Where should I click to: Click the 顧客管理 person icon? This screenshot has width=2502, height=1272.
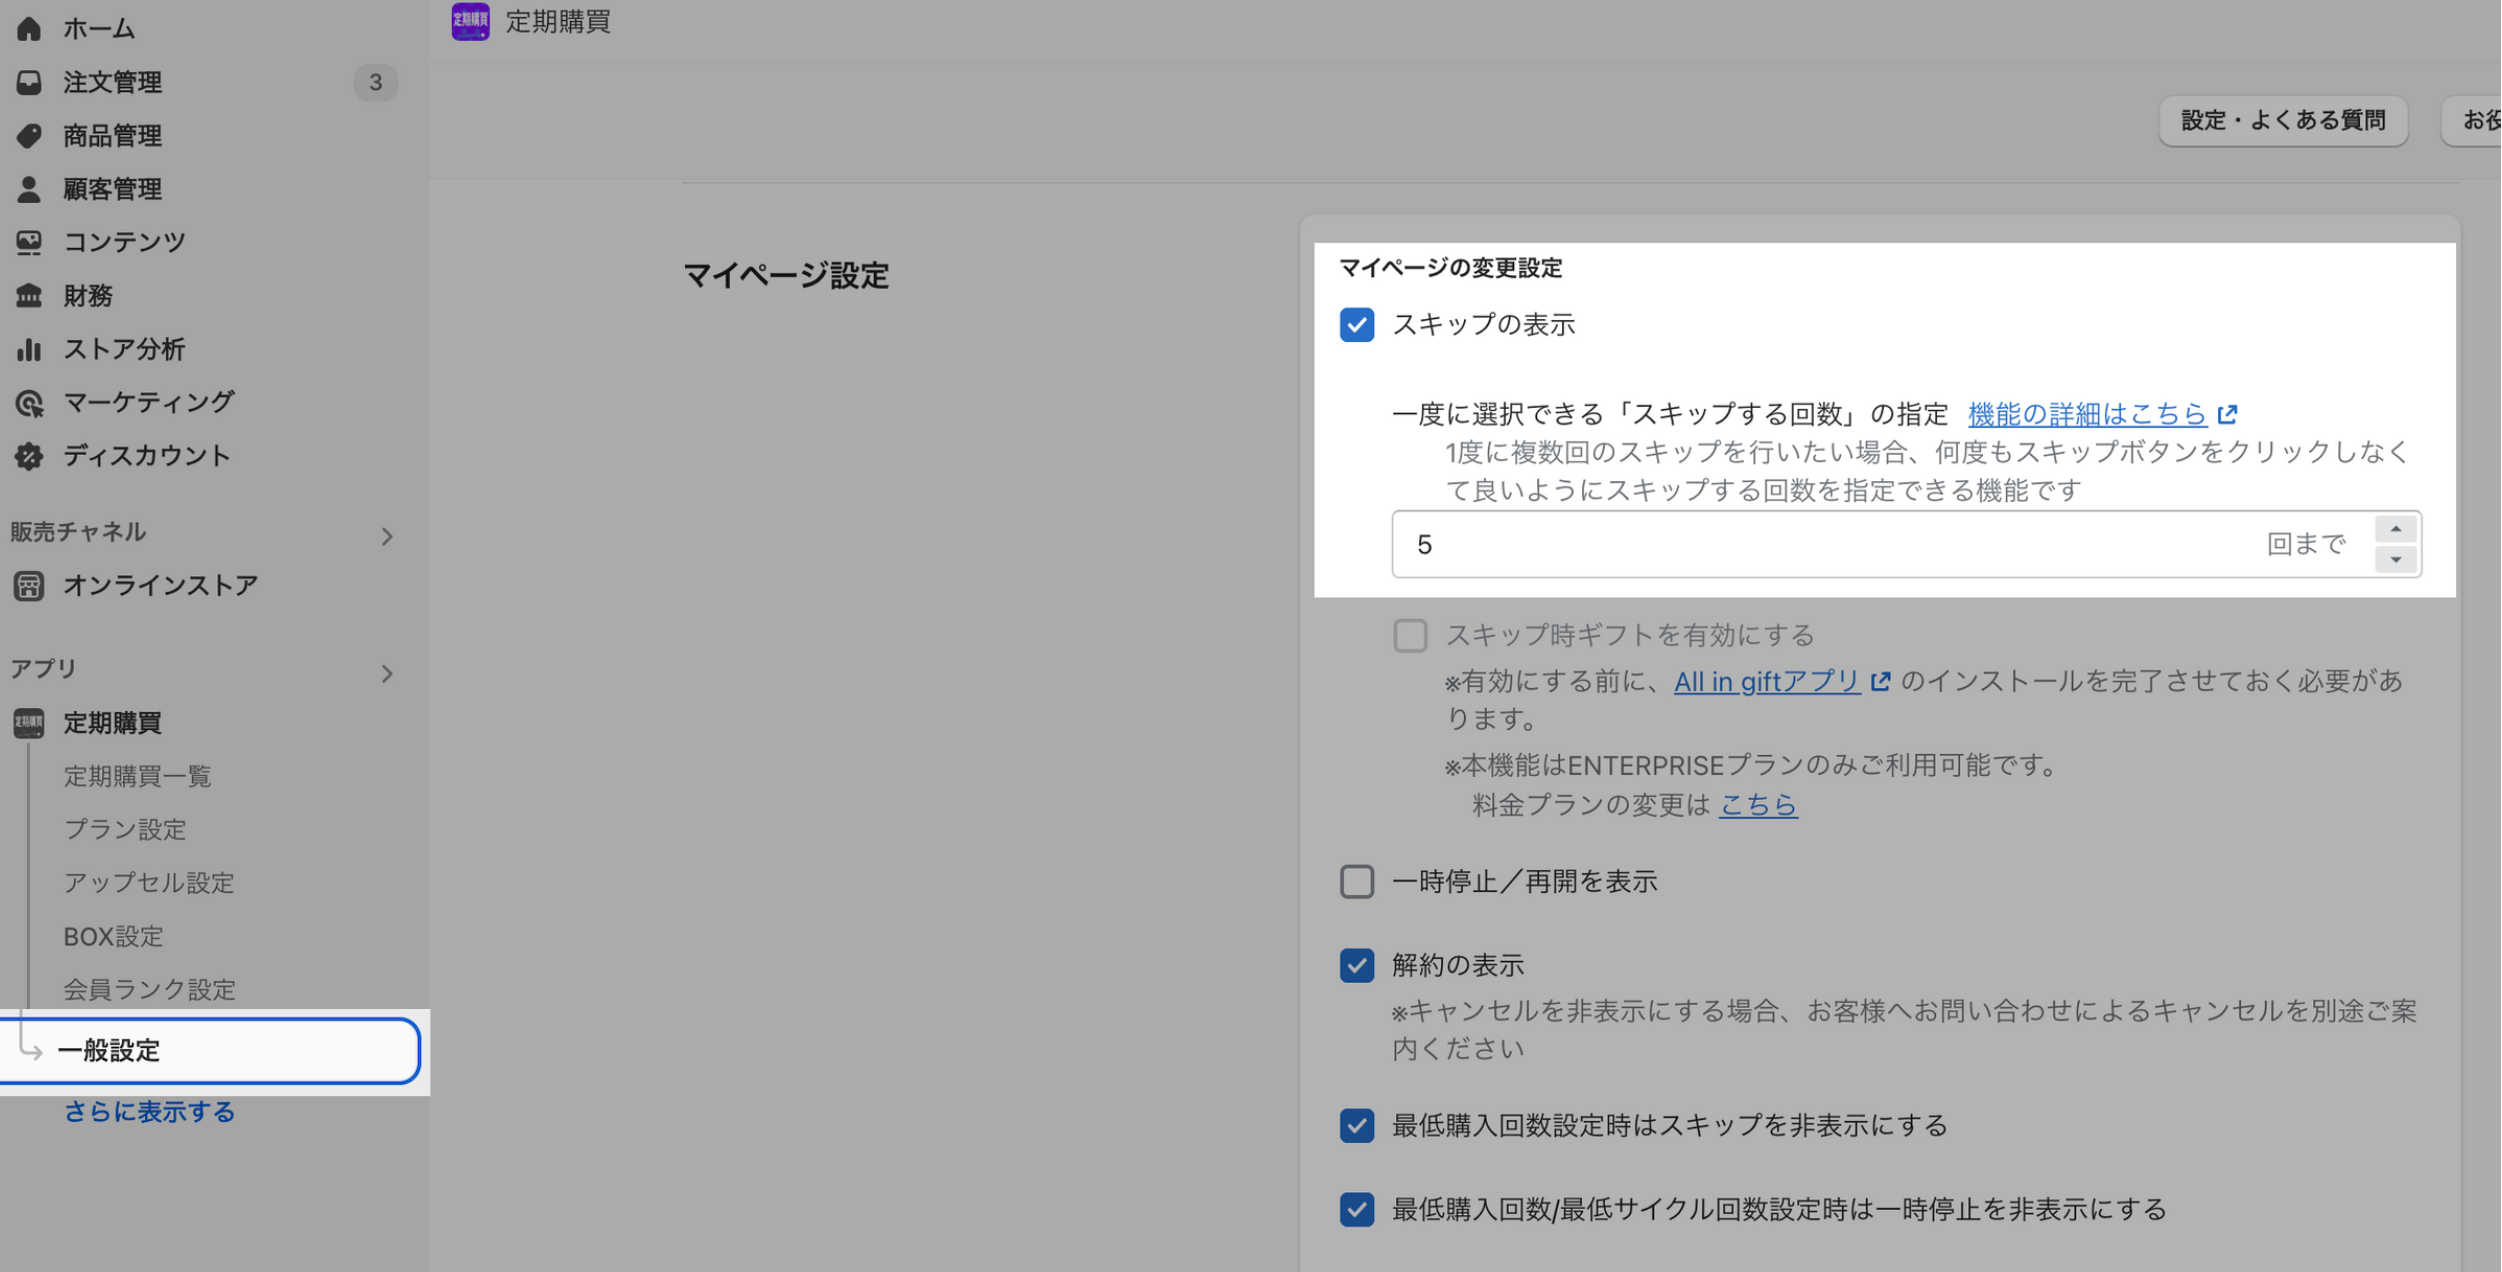point(29,189)
